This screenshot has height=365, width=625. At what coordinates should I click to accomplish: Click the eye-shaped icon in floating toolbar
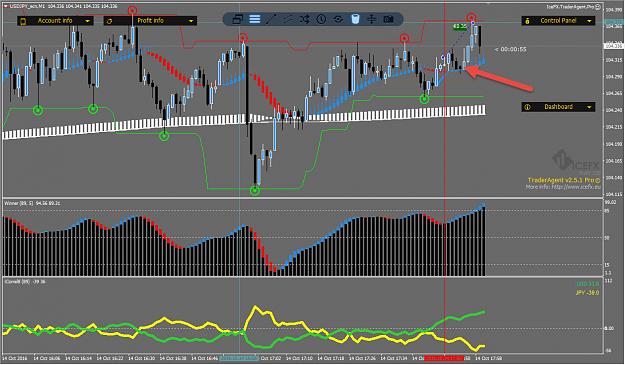coord(338,19)
